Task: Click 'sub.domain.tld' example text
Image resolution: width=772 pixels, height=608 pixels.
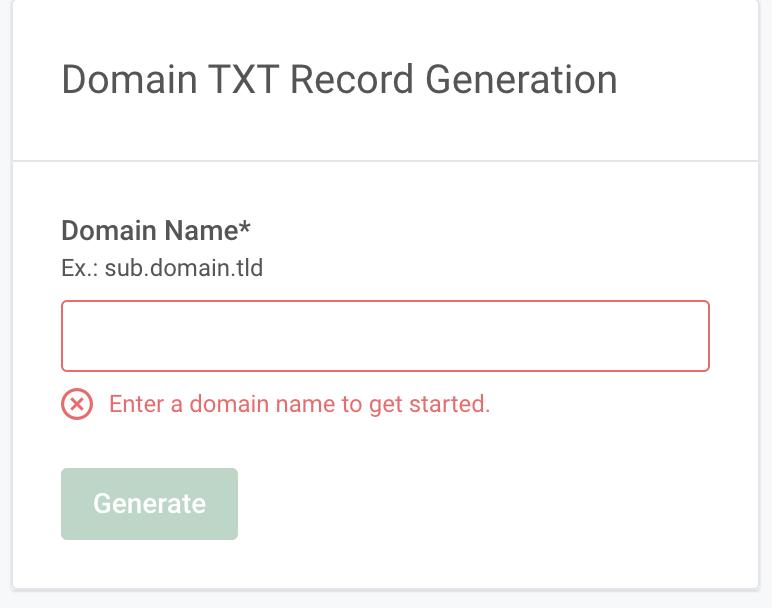Action: point(184,268)
